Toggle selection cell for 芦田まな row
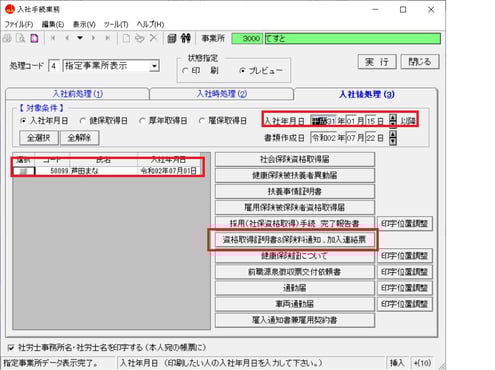The image size is (495, 370). tap(23, 171)
